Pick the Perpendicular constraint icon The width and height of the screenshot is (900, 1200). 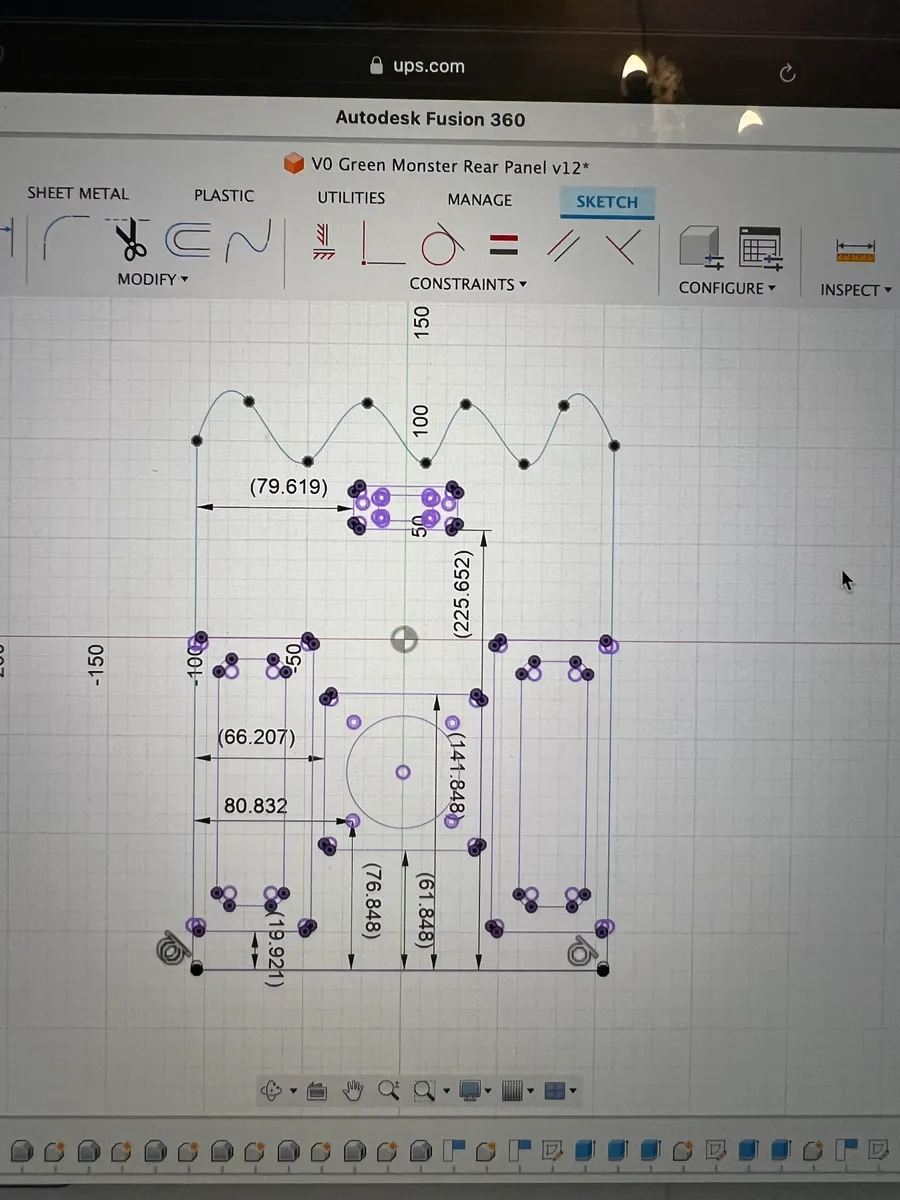click(x=622, y=245)
